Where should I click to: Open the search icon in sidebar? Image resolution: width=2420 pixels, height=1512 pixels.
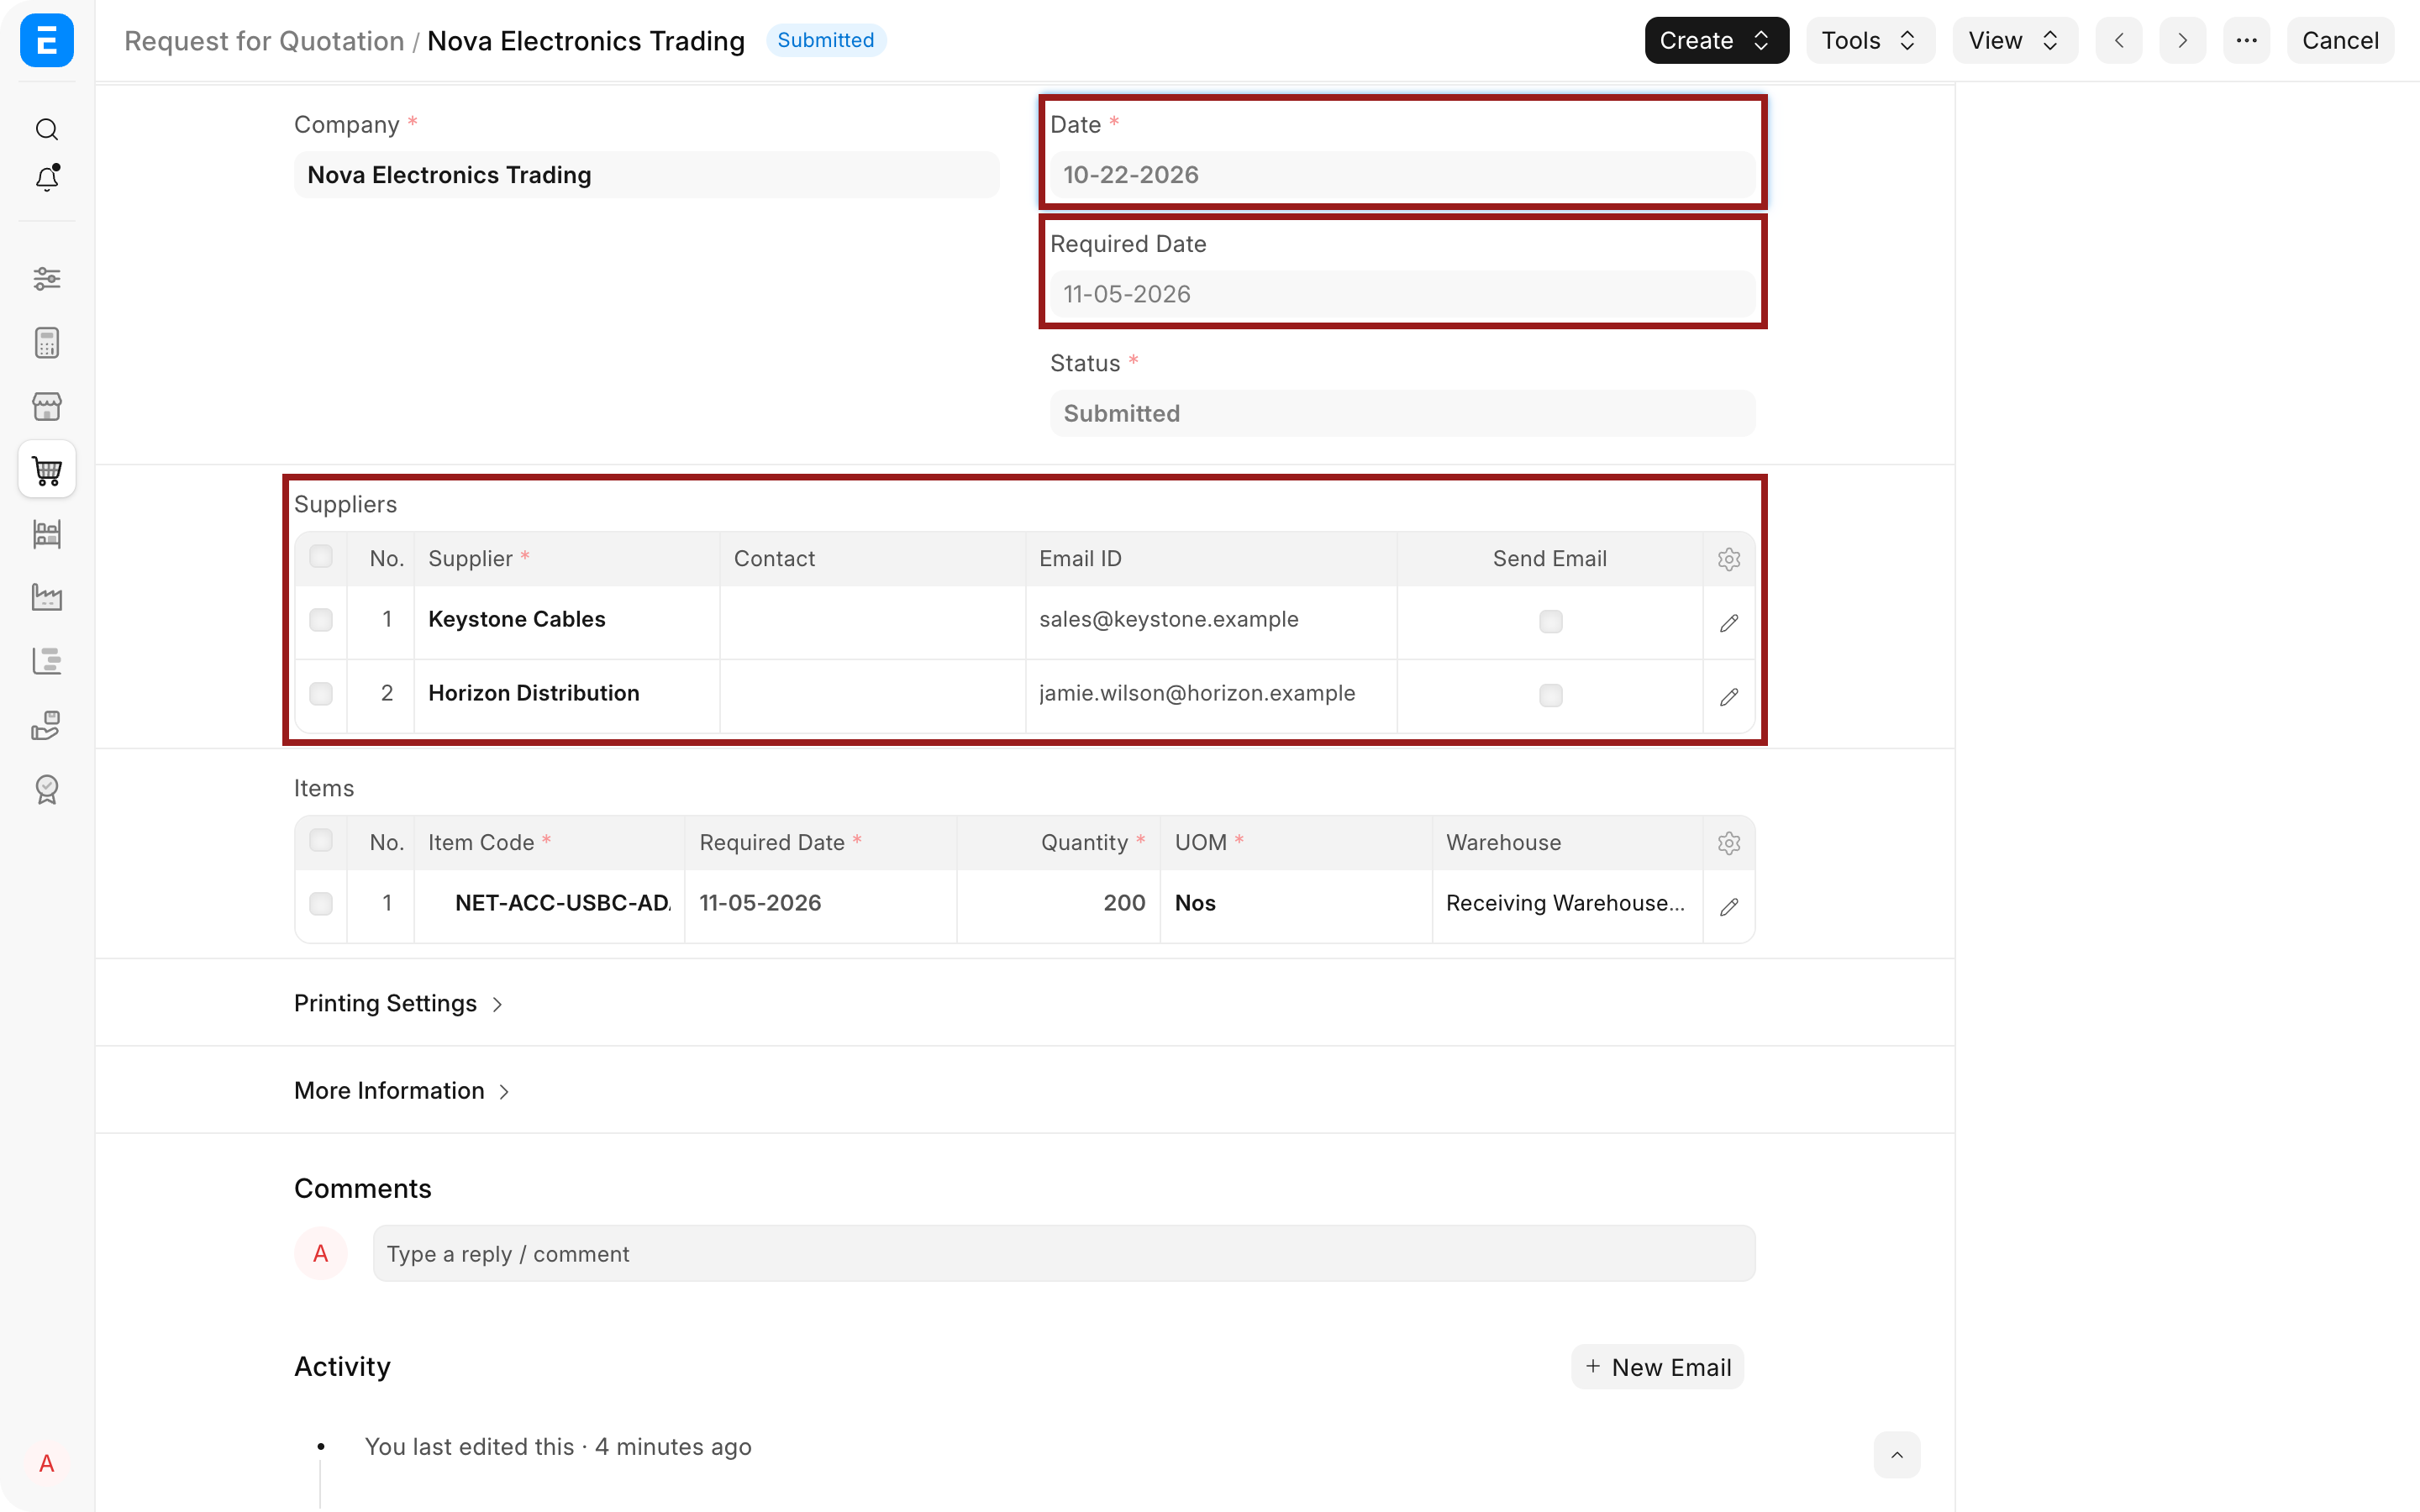click(x=47, y=129)
